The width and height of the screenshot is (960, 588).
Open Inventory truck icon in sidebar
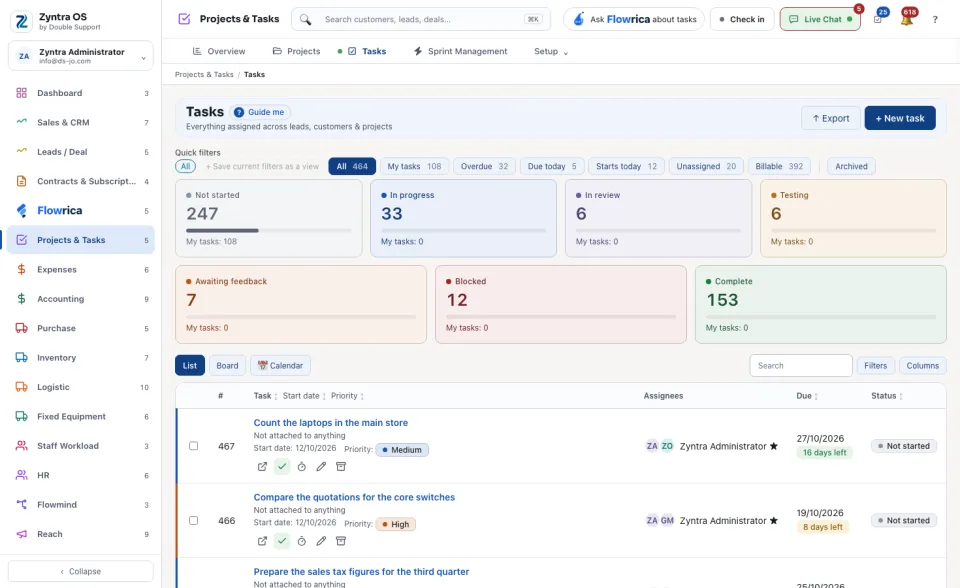[x=21, y=358]
